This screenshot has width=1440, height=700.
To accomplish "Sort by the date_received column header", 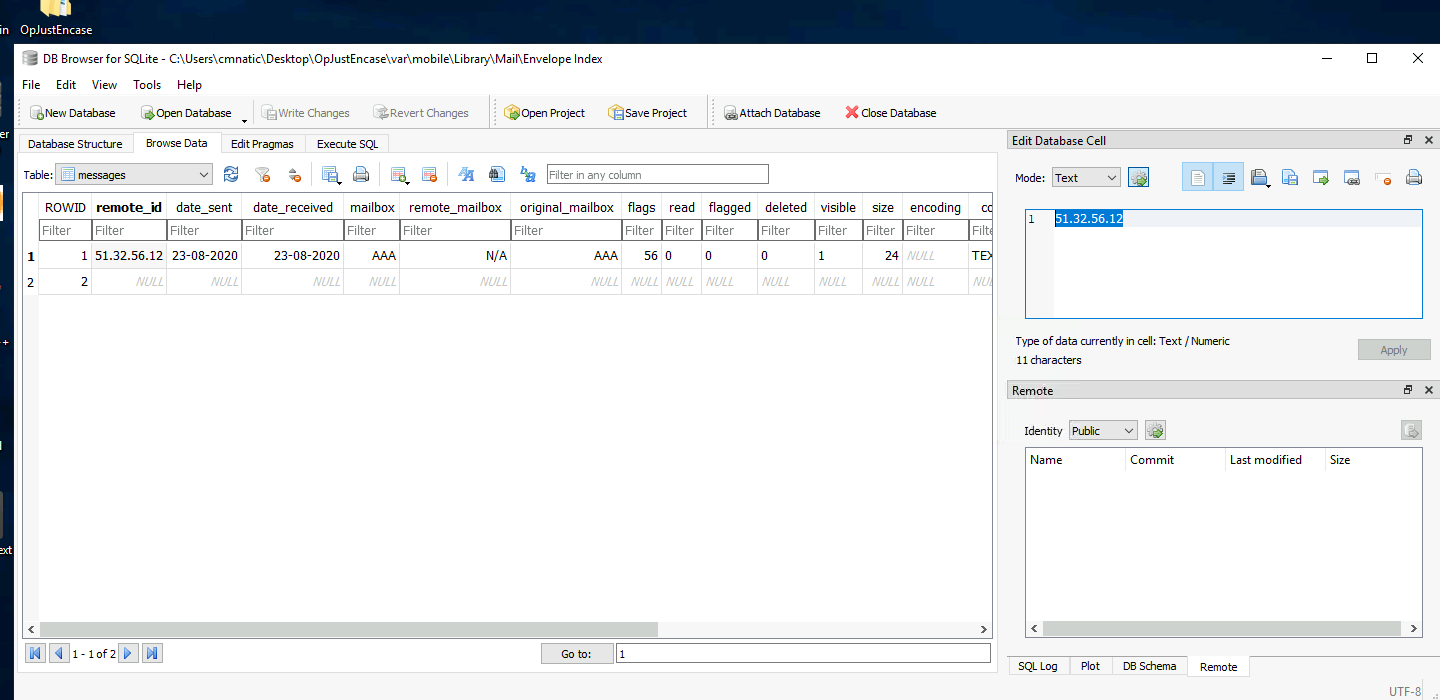I will (x=293, y=208).
